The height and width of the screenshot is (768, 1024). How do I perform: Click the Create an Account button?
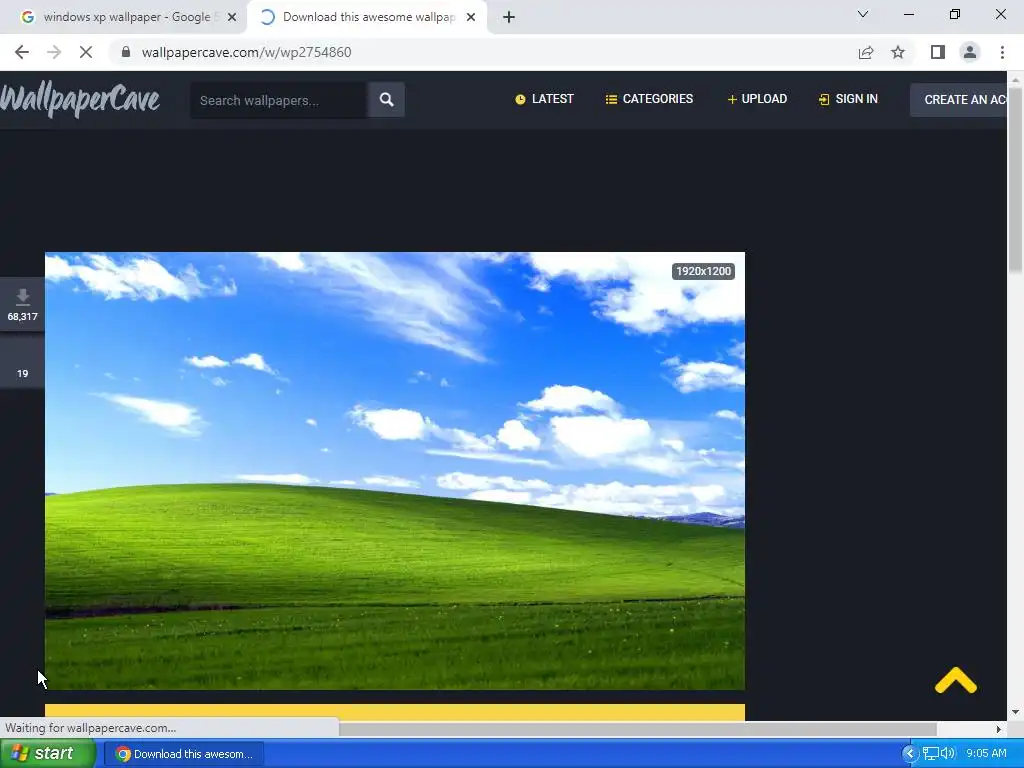(x=959, y=100)
